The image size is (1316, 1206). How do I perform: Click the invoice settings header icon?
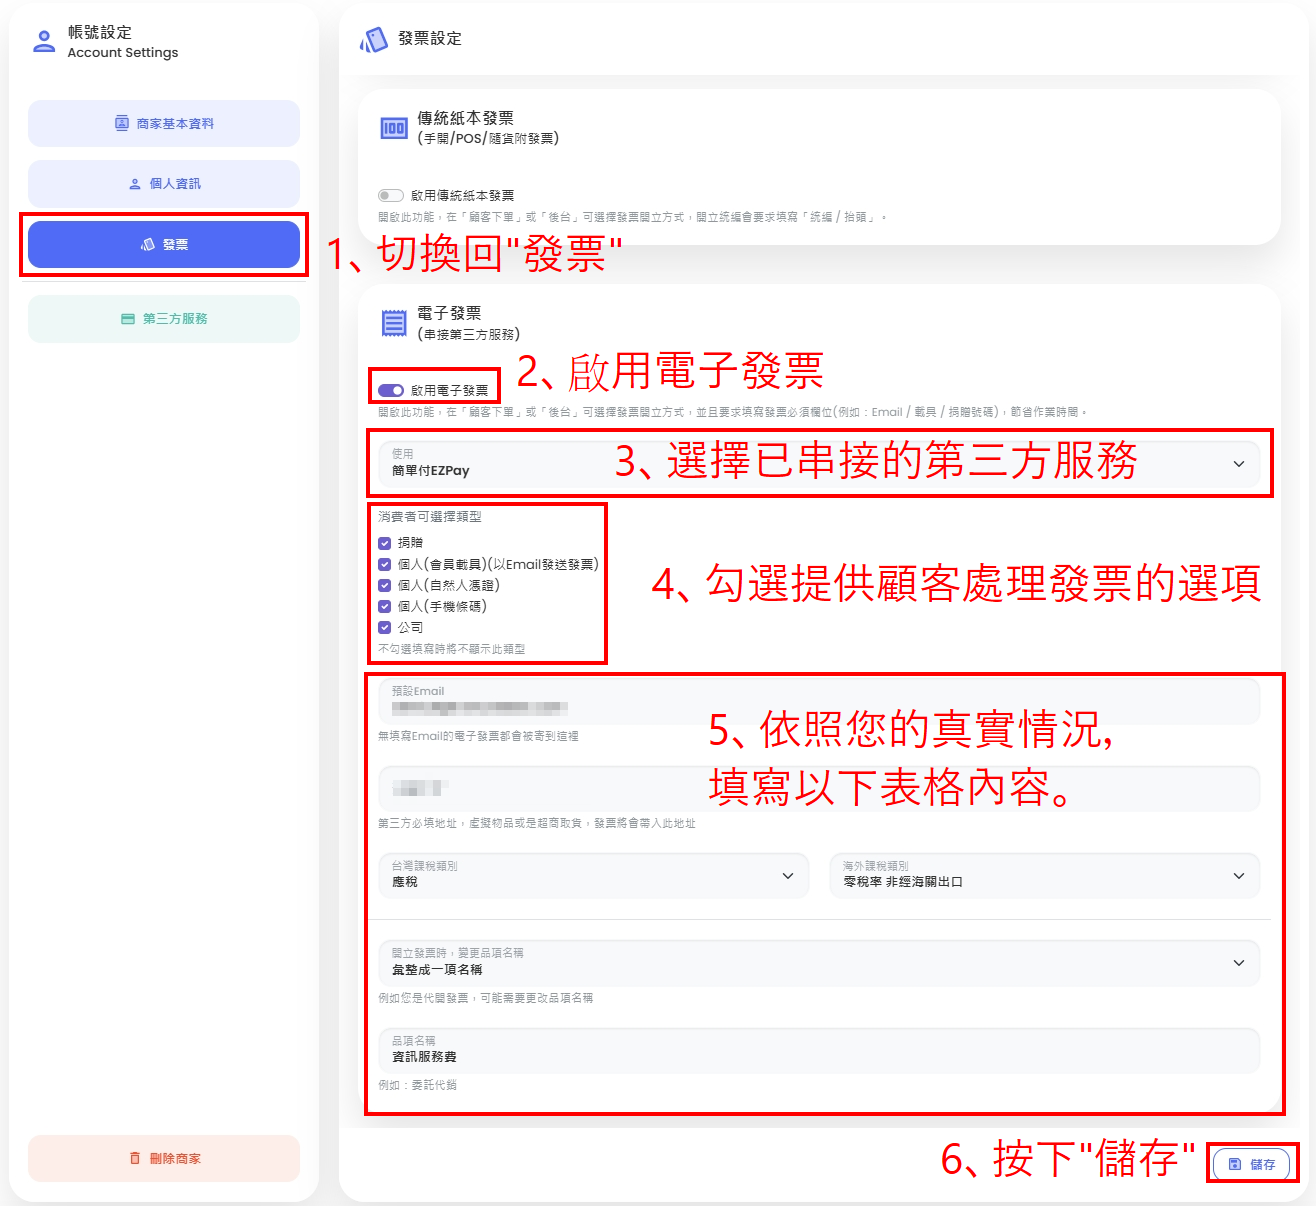374,39
